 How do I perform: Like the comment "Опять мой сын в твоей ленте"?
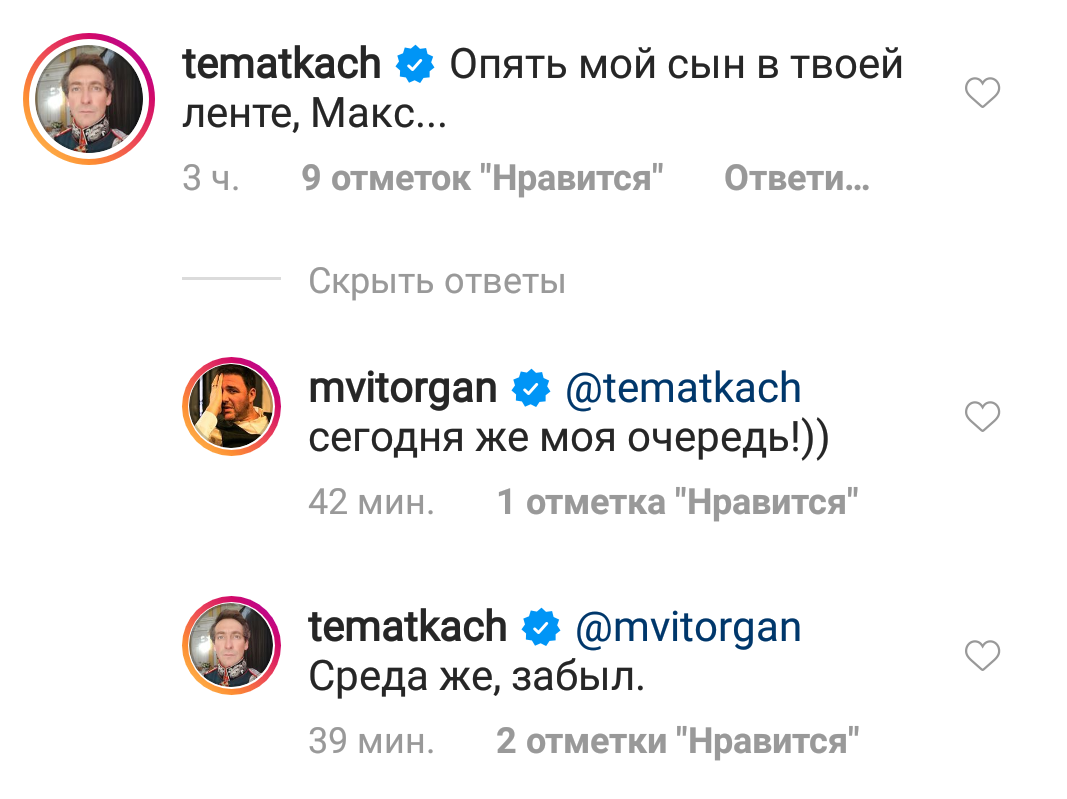pyautogui.click(x=982, y=95)
